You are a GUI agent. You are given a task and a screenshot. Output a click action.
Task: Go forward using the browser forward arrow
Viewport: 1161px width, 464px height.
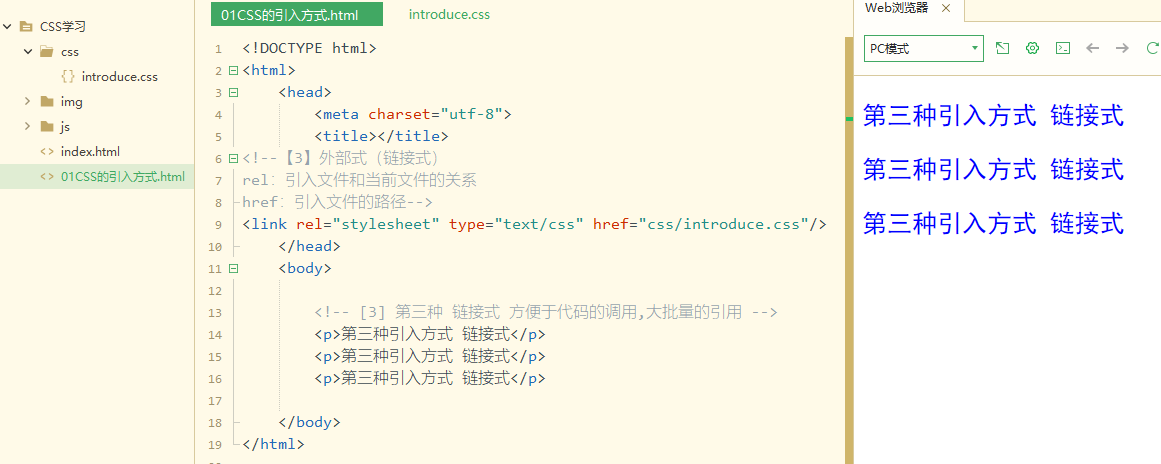(x=1122, y=48)
